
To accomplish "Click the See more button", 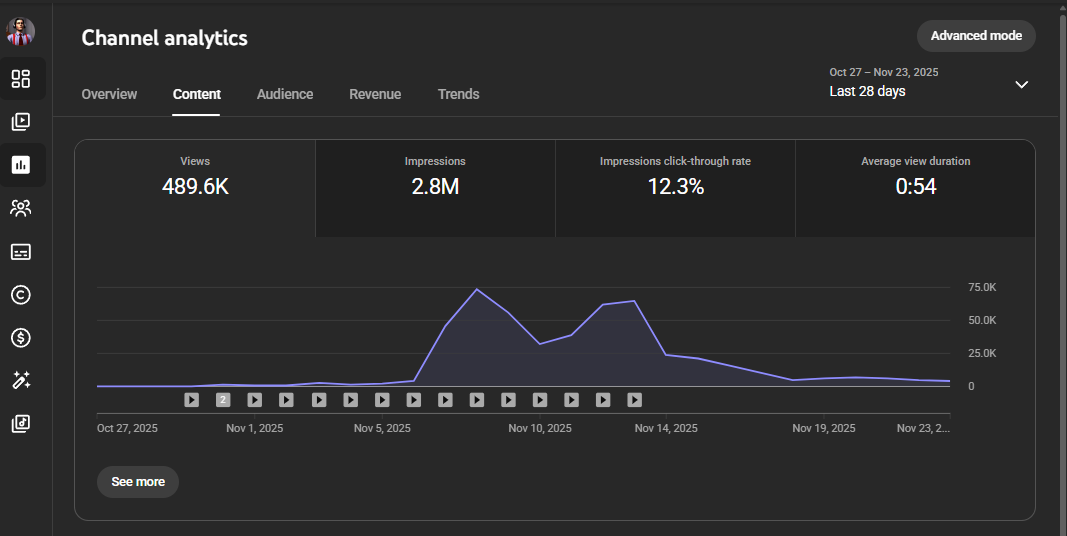I will tap(138, 482).
